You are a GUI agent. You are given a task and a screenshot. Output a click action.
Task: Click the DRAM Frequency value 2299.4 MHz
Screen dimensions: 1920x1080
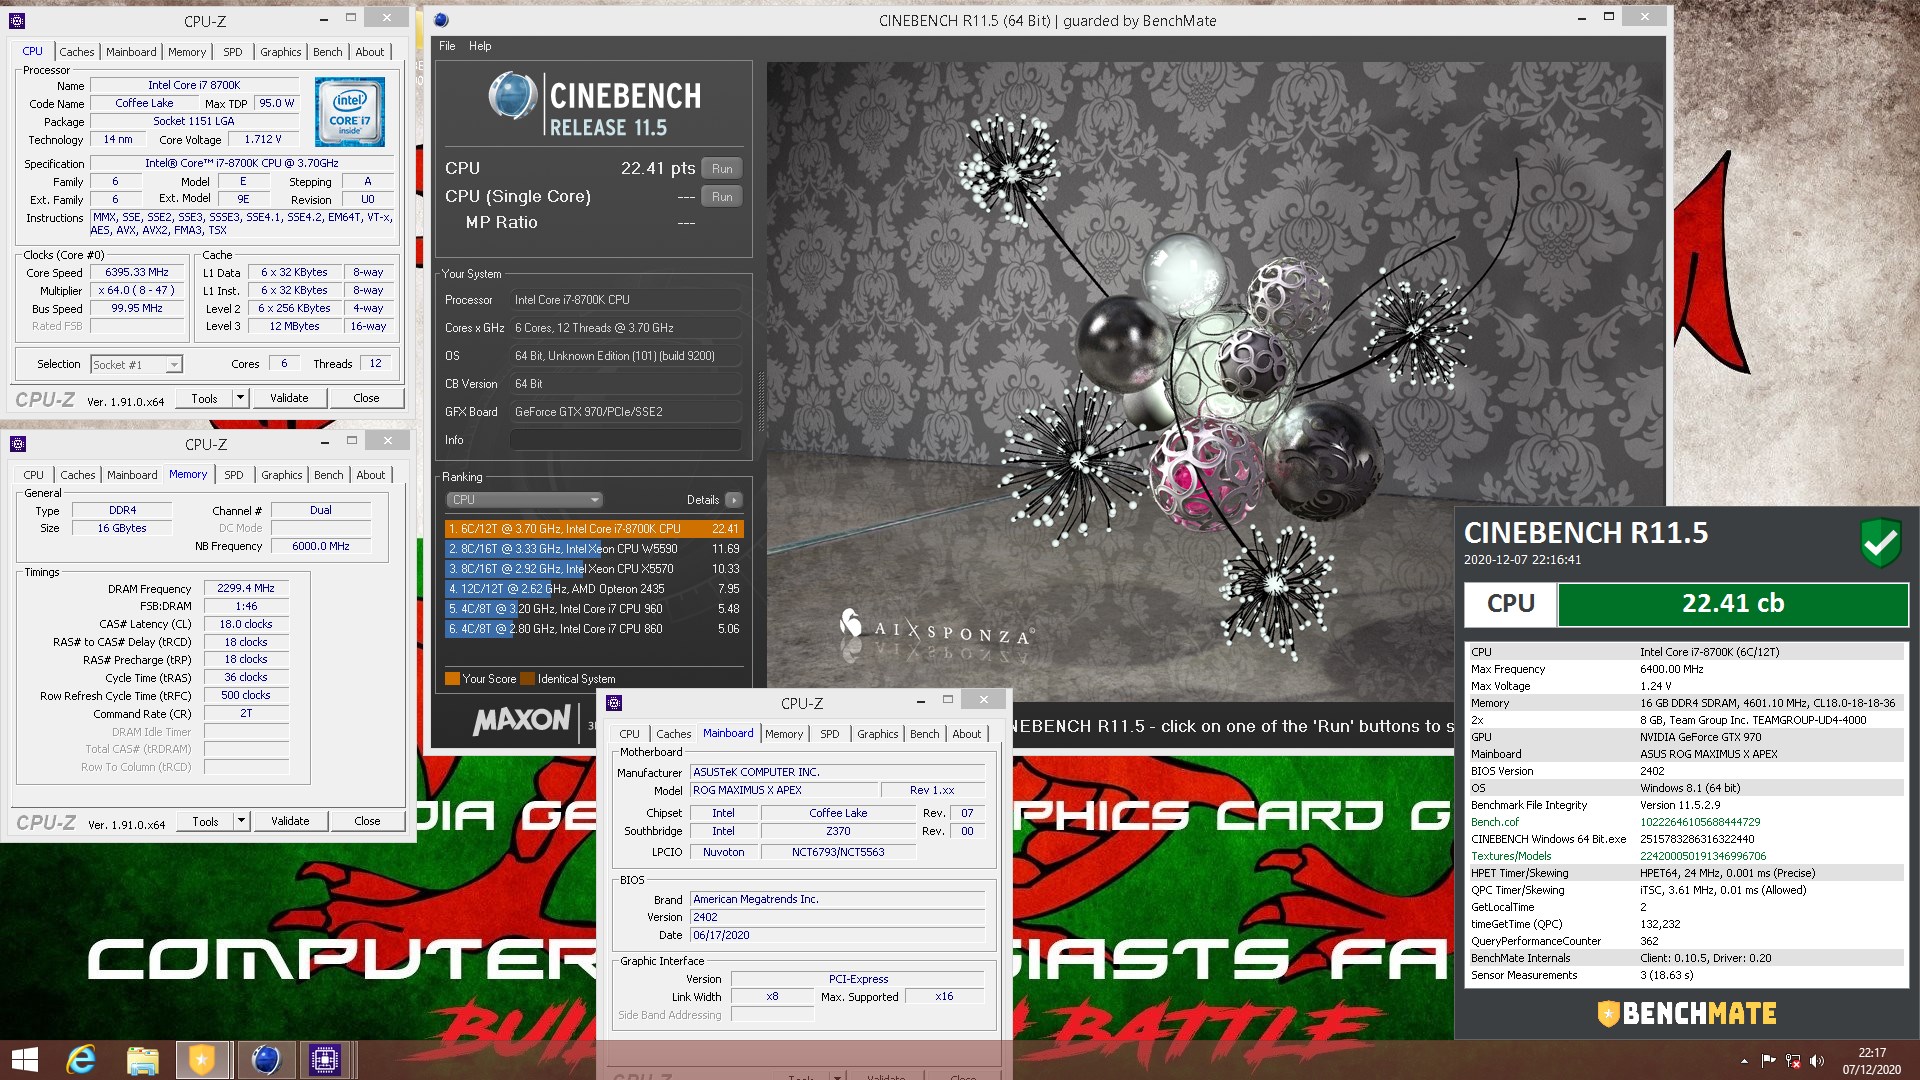pyautogui.click(x=246, y=588)
